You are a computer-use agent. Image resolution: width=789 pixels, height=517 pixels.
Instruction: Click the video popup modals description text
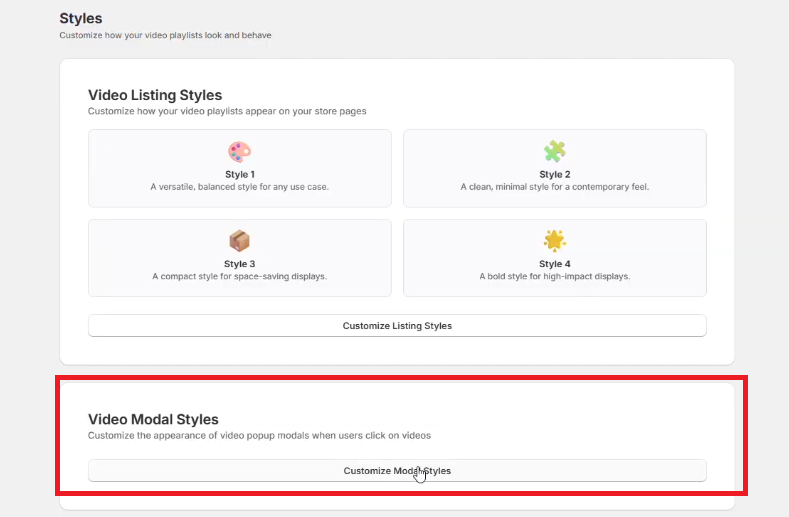click(259, 436)
